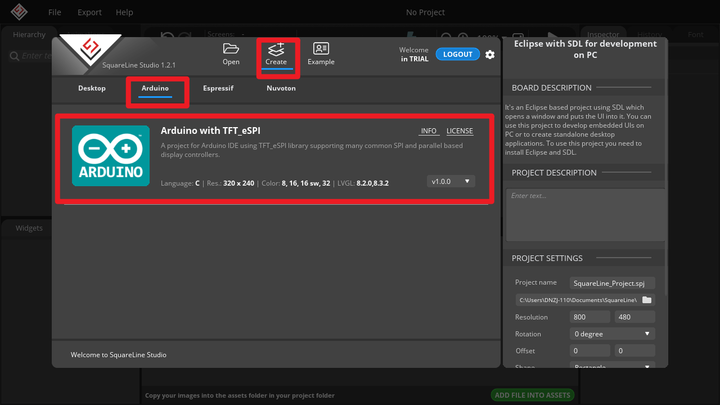
Task: Switch to the Nuvoton tab
Action: click(x=281, y=88)
